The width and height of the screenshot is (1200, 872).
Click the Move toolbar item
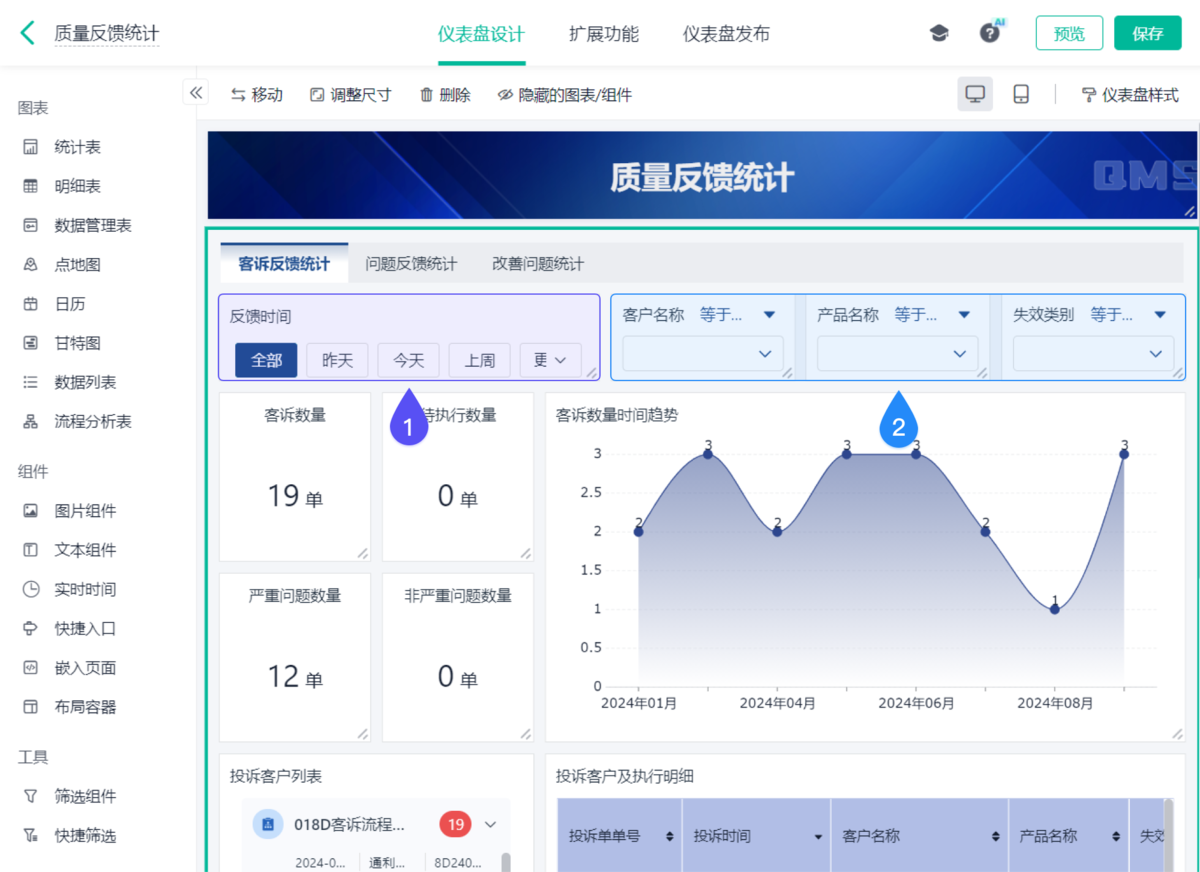coord(257,95)
